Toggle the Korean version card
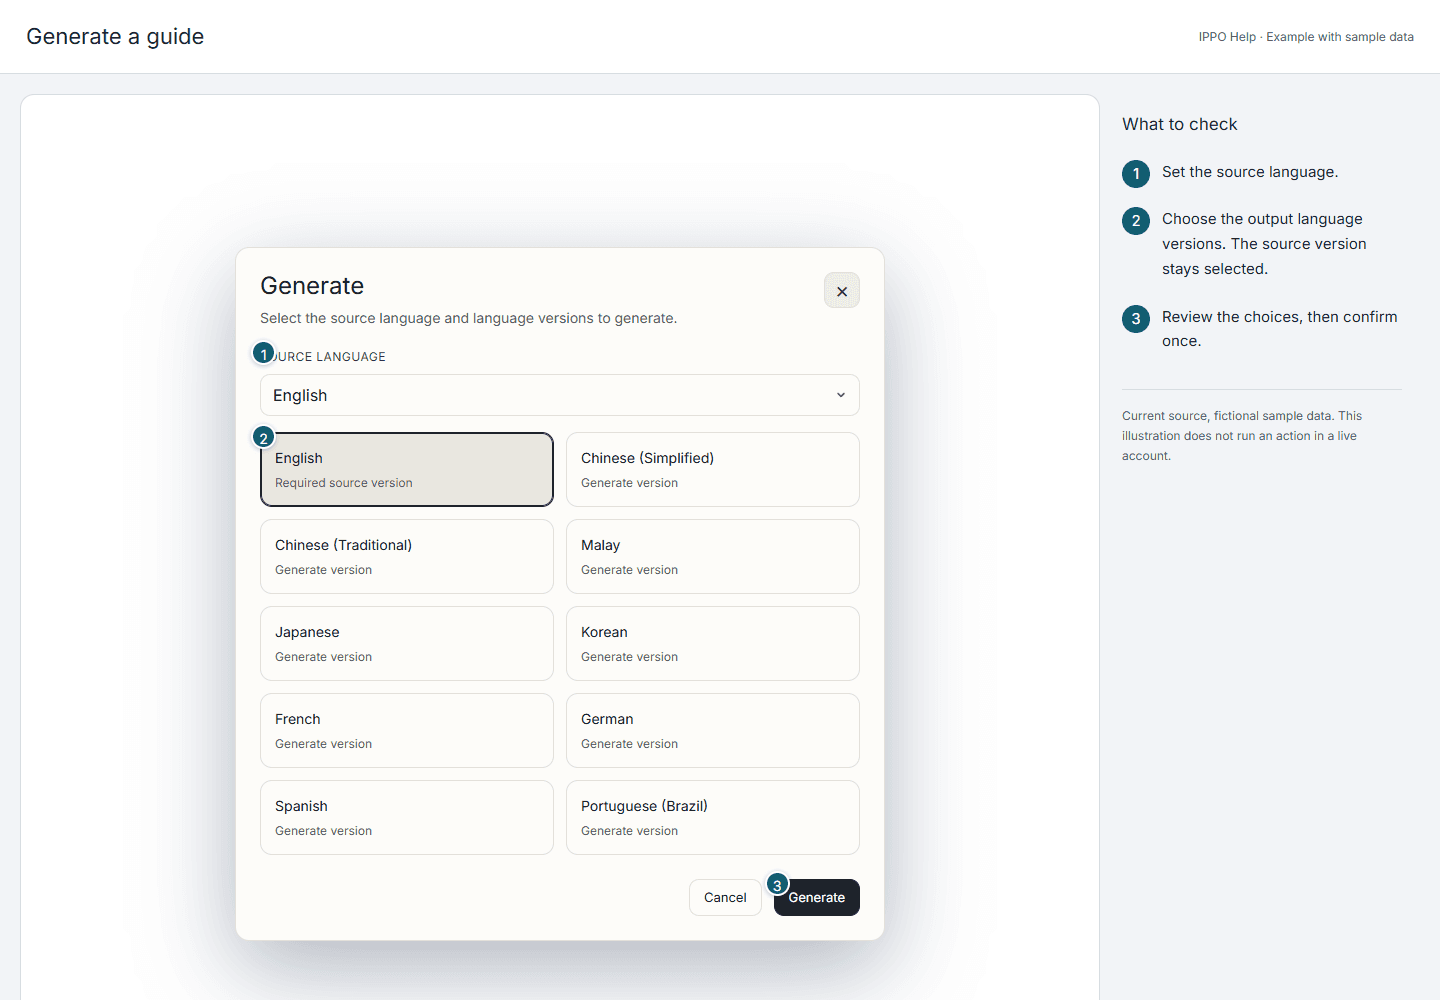Viewport: 1440px width, 1000px height. pyautogui.click(x=713, y=644)
